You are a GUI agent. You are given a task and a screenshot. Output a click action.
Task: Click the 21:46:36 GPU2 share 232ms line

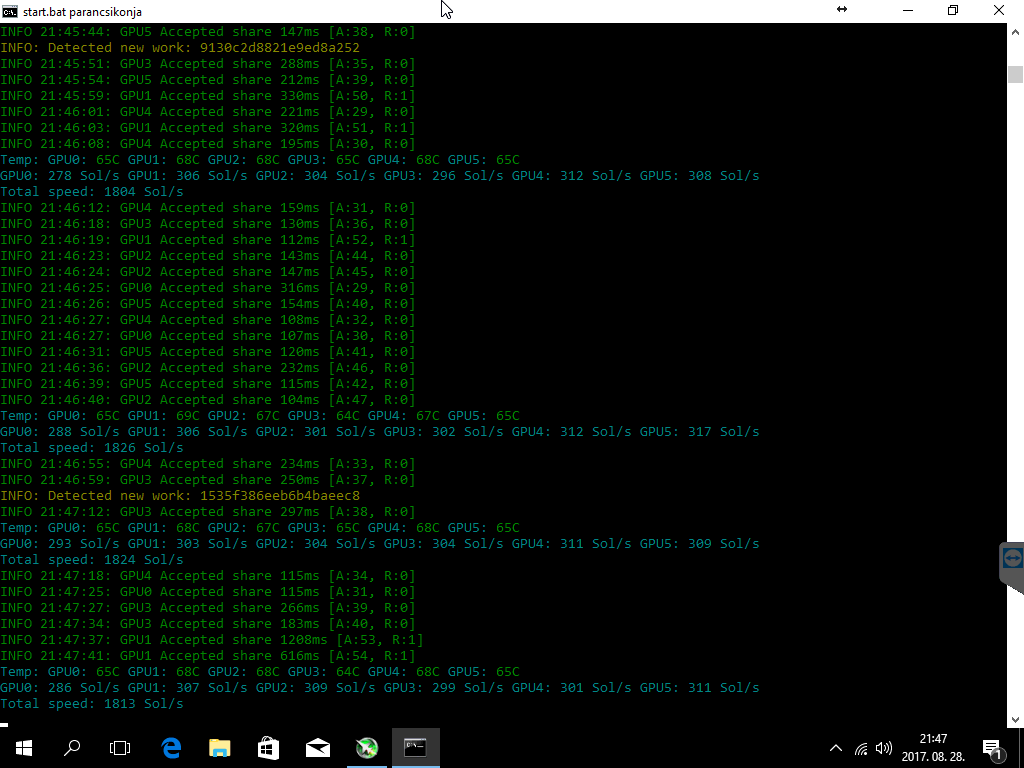click(x=208, y=368)
